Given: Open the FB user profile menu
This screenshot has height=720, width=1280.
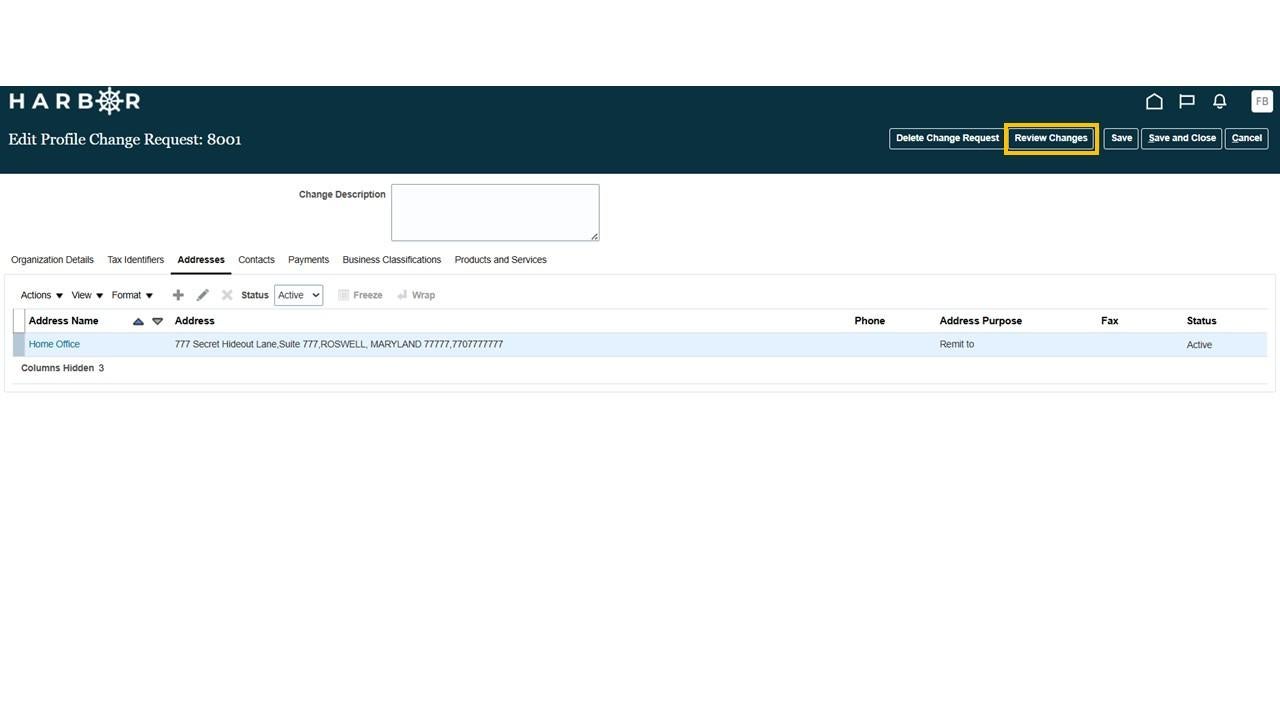Looking at the screenshot, I should [1262, 101].
